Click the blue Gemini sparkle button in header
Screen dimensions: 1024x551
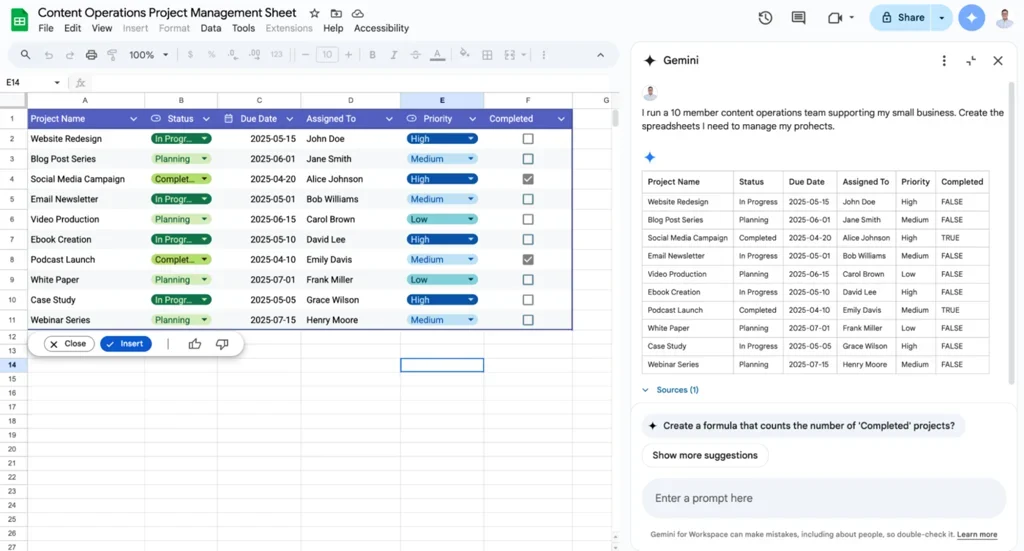click(x=971, y=18)
